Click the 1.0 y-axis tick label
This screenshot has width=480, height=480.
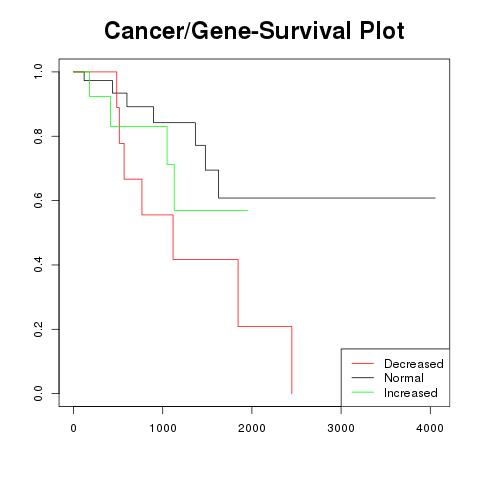tap(38, 72)
